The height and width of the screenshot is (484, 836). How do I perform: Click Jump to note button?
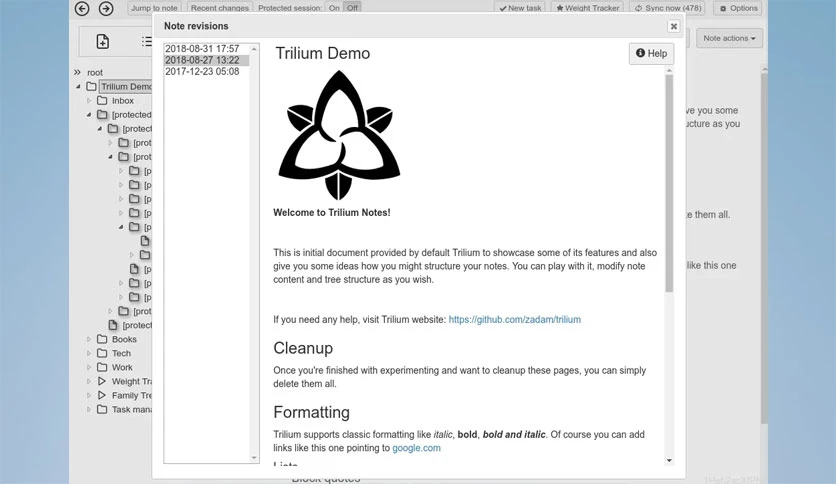pos(154,8)
